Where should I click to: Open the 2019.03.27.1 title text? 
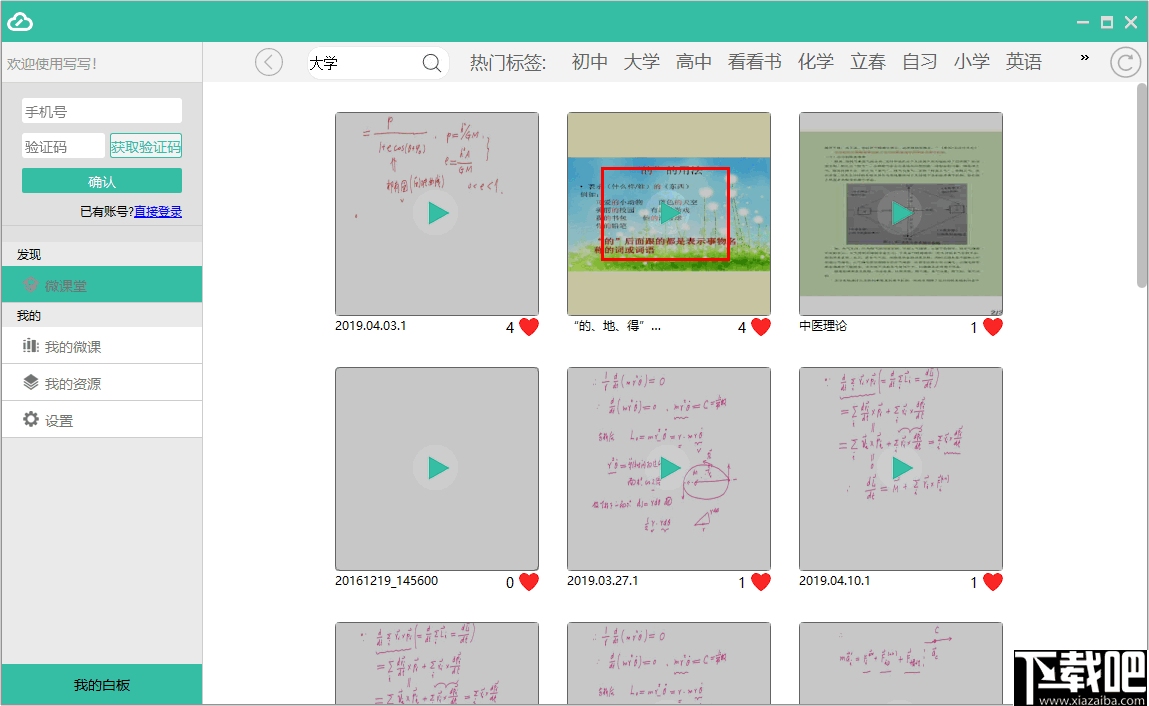[602, 581]
